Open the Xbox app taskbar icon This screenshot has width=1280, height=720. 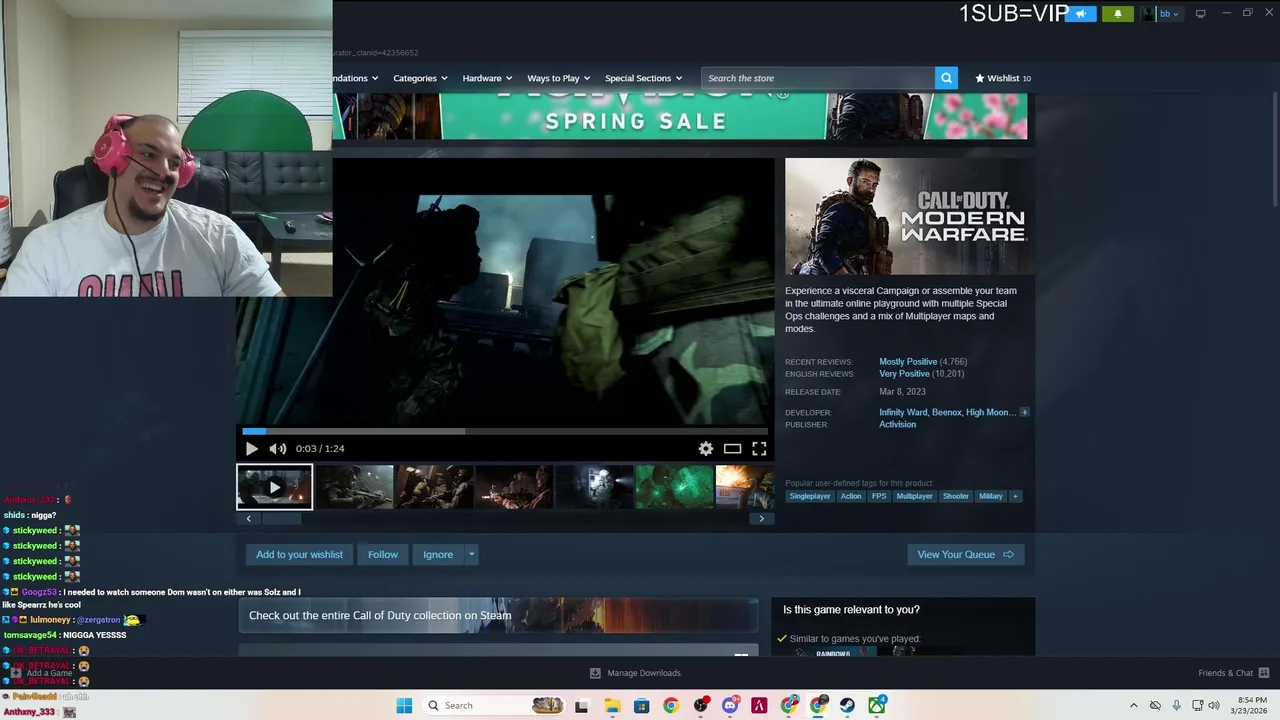pos(877,705)
